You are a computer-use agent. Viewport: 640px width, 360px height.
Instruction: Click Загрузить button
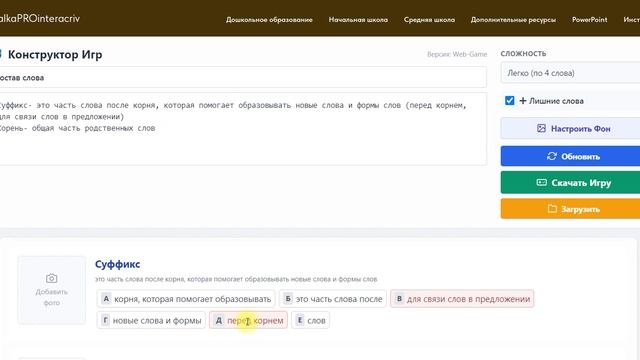click(570, 209)
